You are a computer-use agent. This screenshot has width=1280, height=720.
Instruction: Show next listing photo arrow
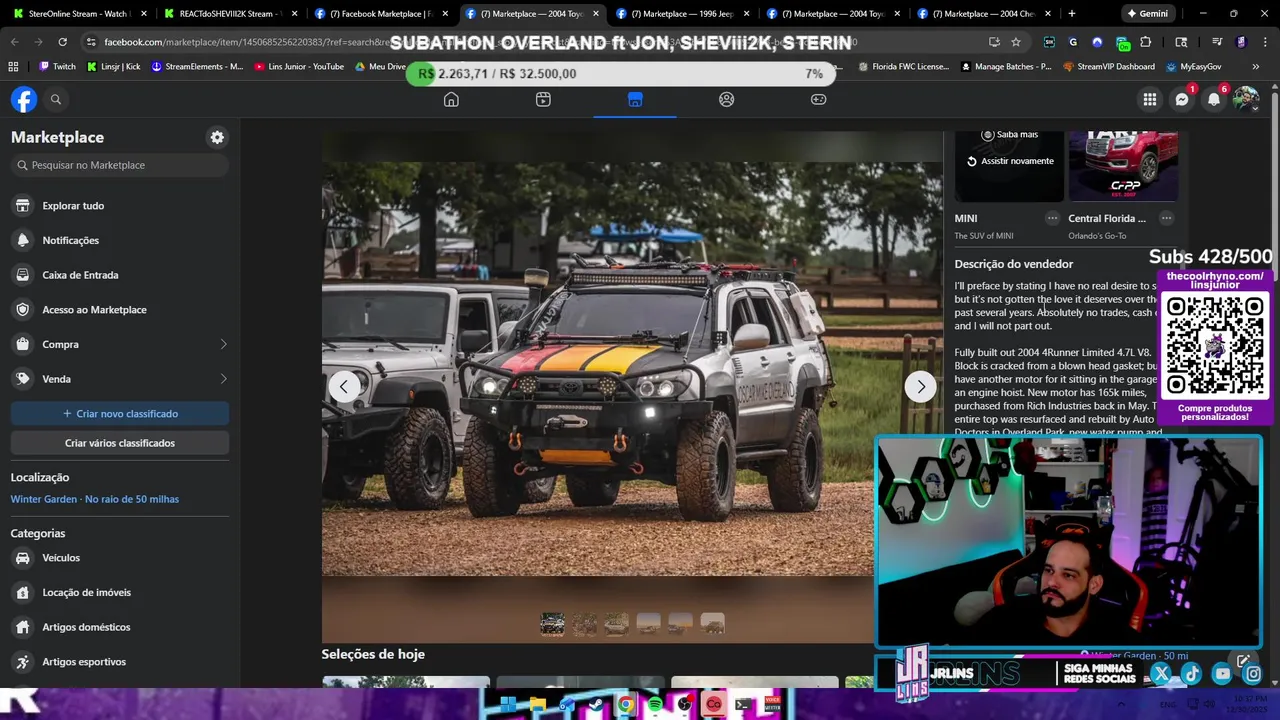pyautogui.click(x=920, y=386)
